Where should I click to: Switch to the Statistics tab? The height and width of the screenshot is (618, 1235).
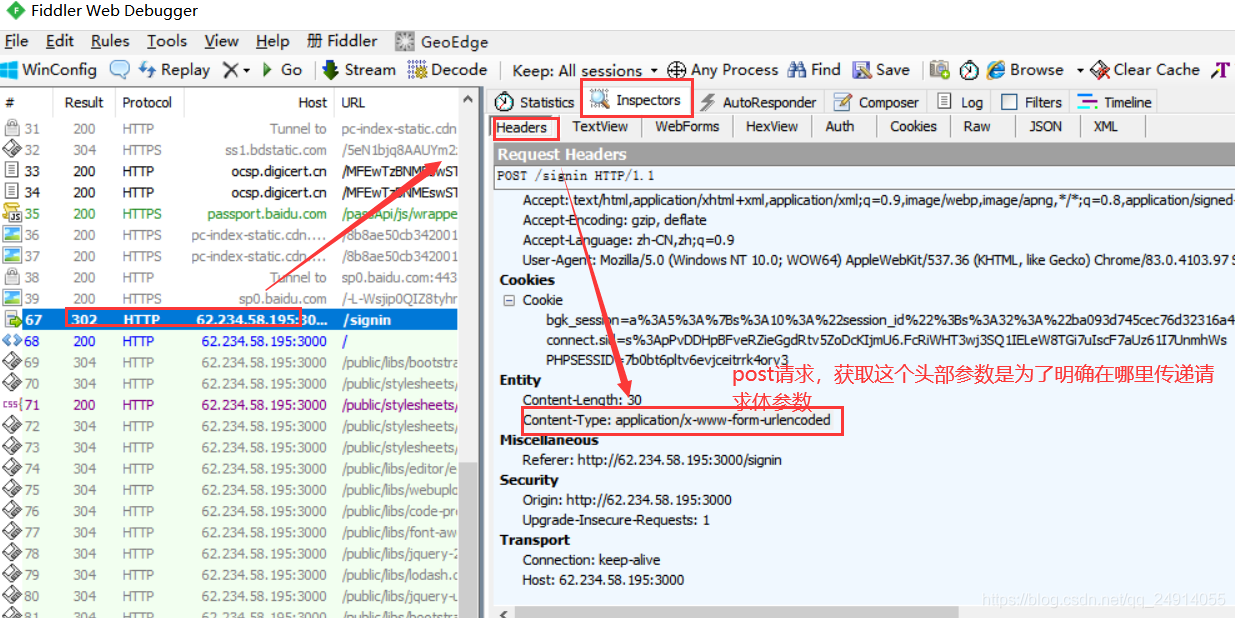tap(535, 102)
